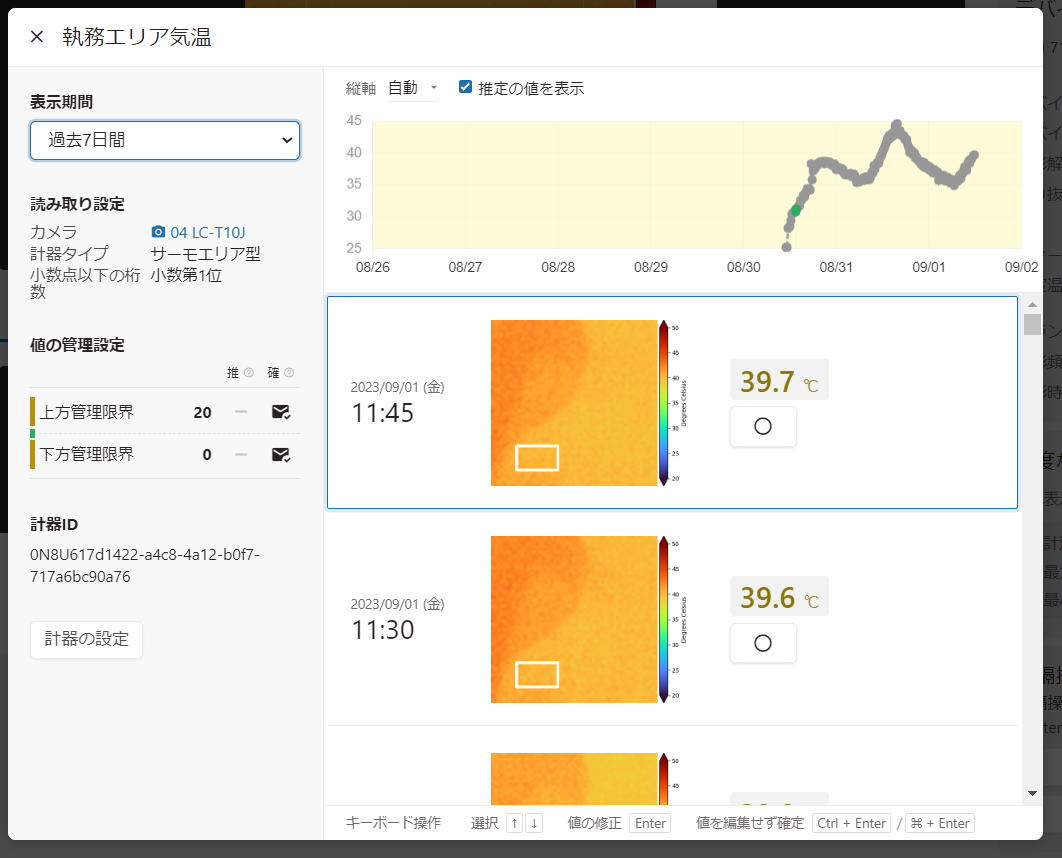
Task: Click the scrollbar up arrow in readings list
Action: point(1032,305)
